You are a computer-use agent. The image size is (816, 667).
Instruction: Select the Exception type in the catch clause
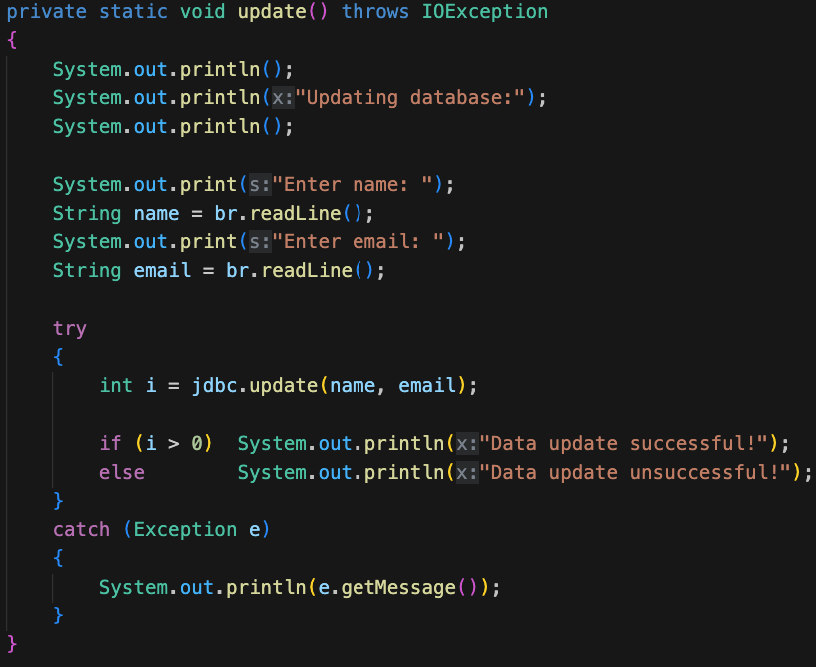coord(184,529)
